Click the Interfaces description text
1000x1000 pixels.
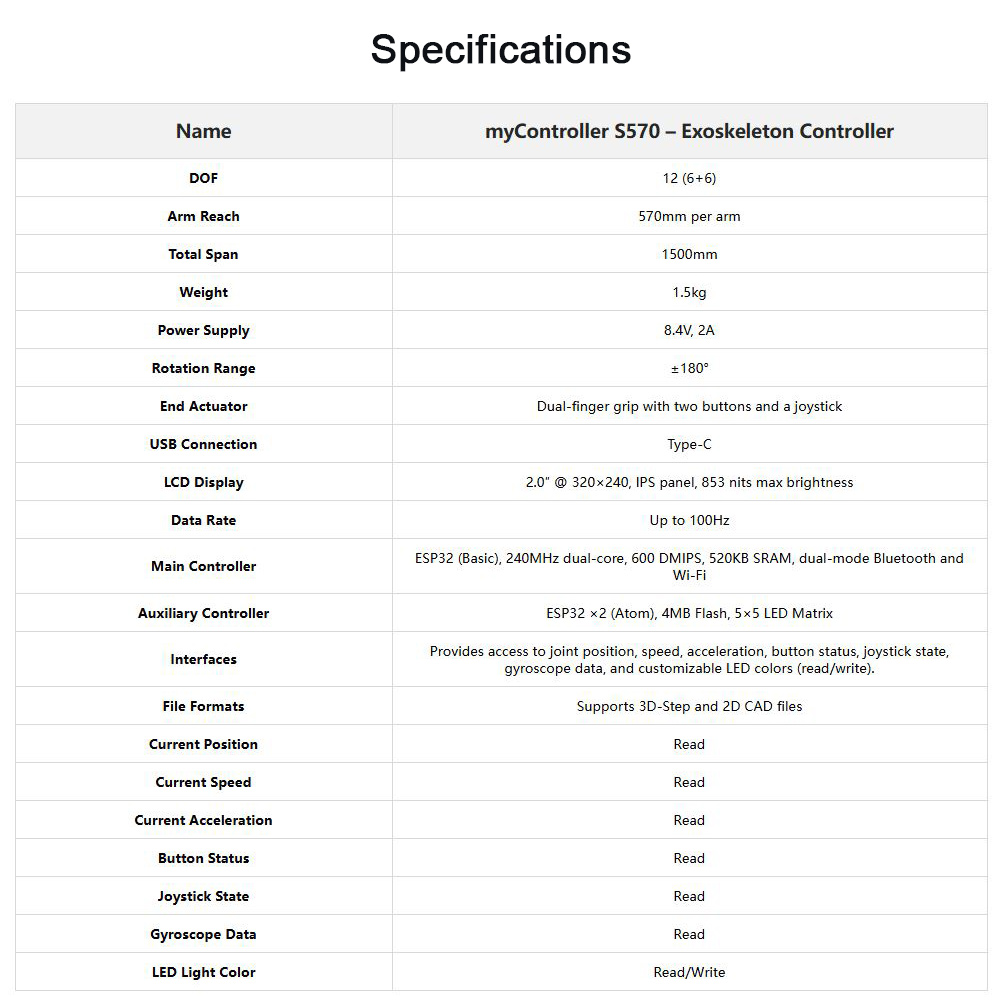[x=689, y=659]
